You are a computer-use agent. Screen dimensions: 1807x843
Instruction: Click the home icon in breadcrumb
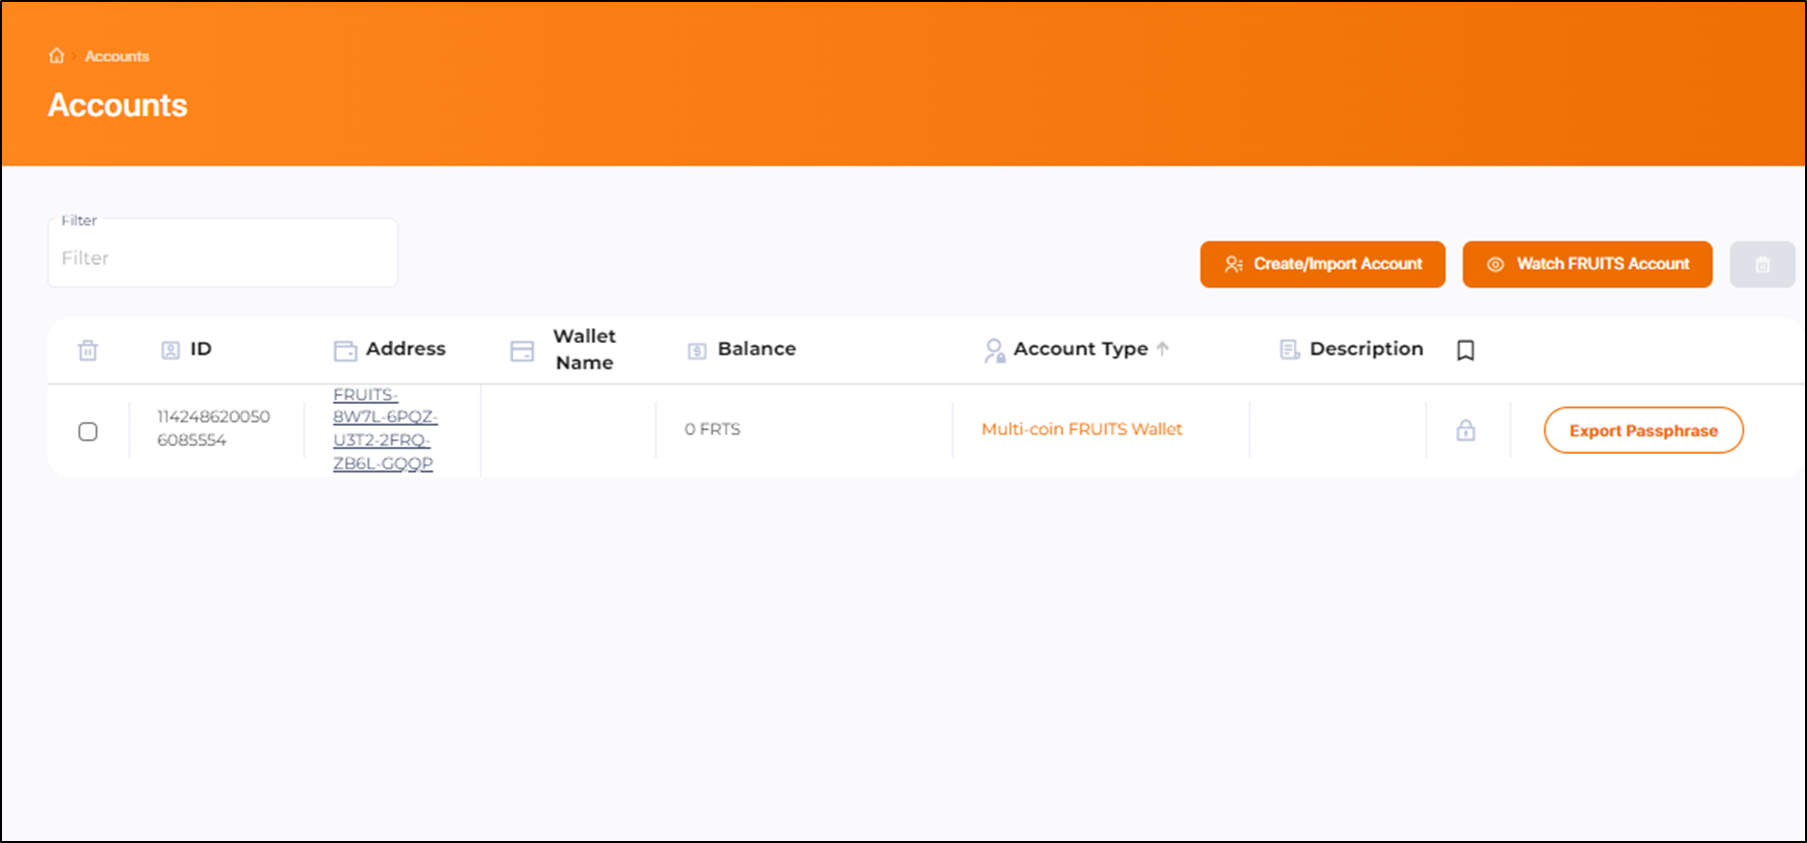point(56,56)
